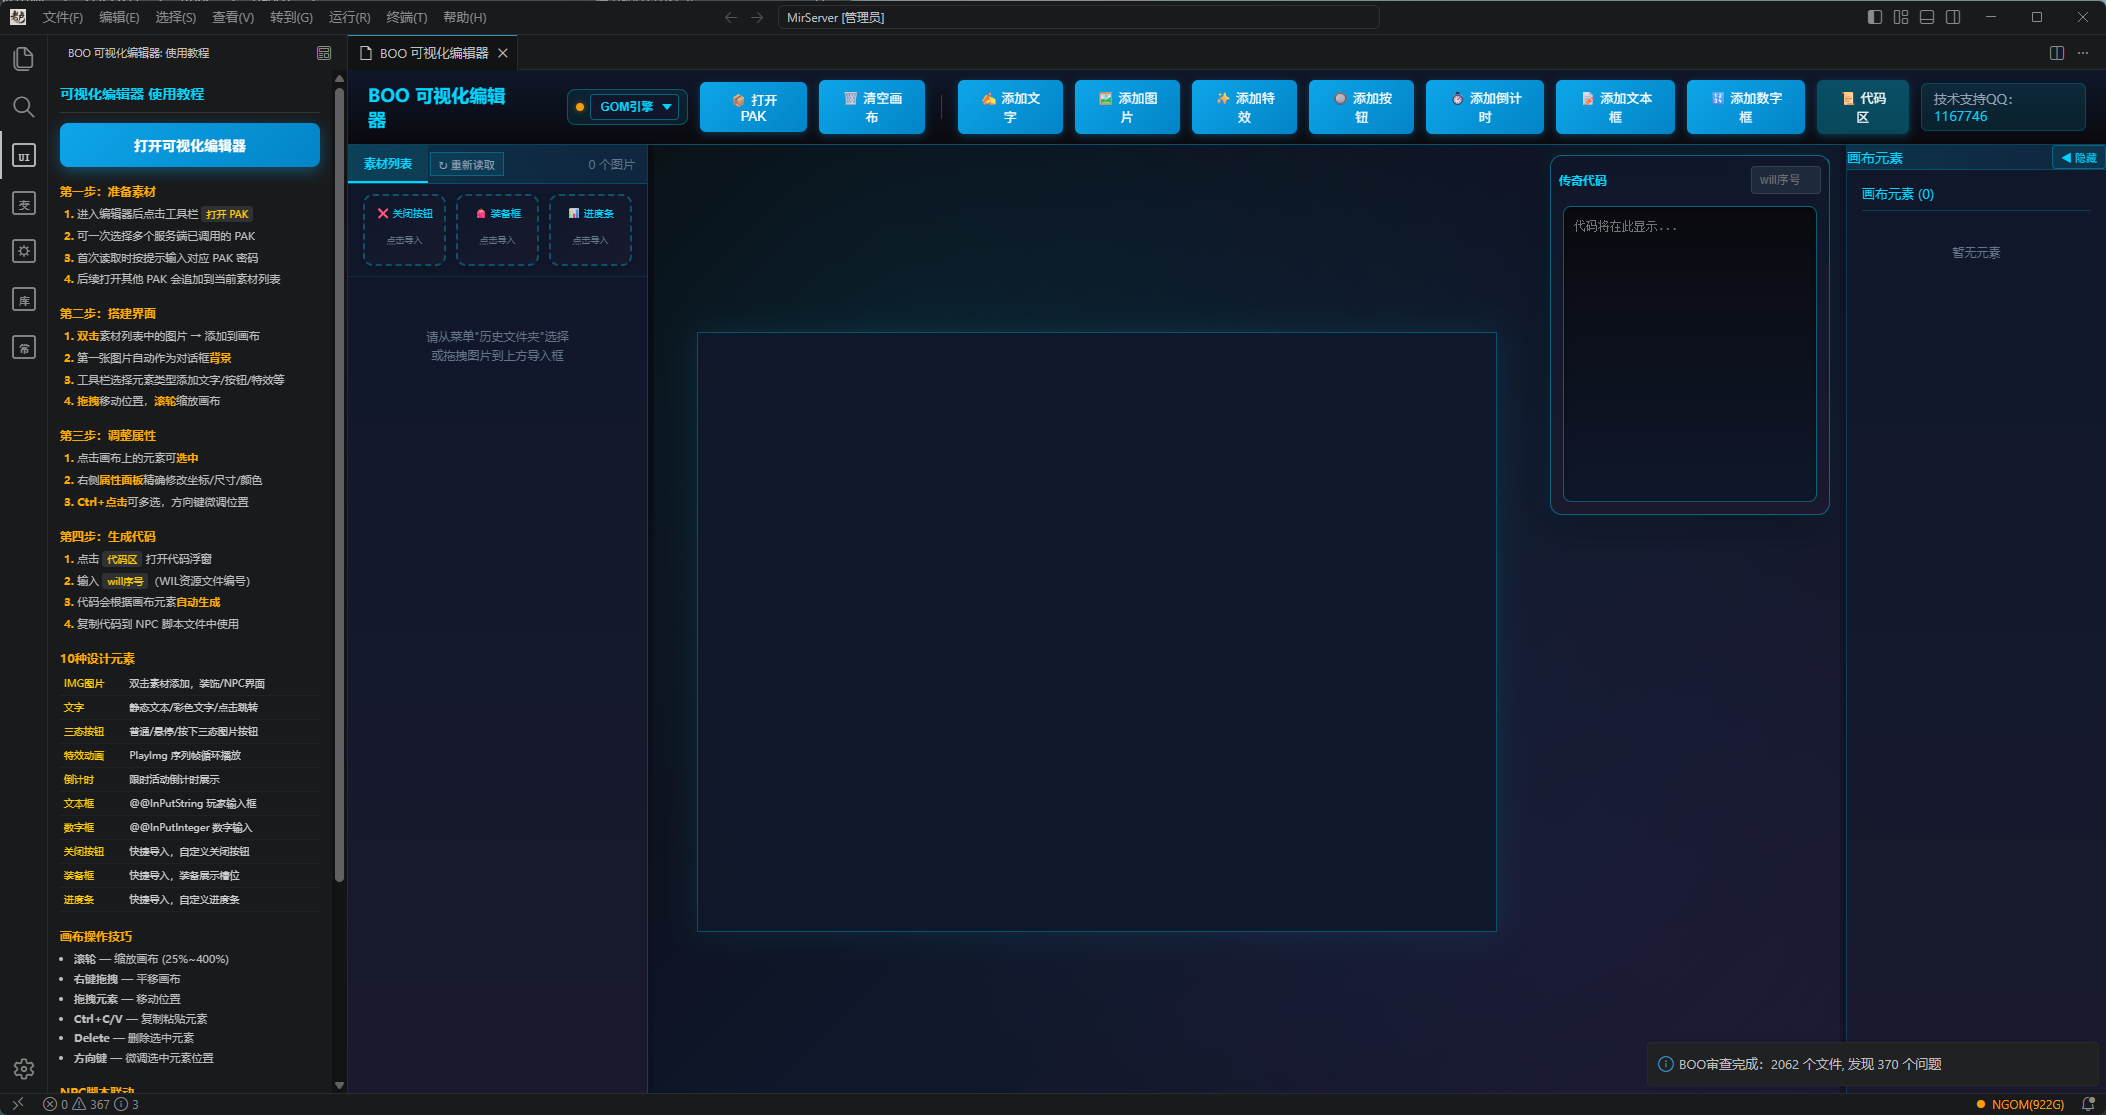This screenshot has width=2106, height=1115.
Task: Click the 打开PAK toolbar button
Action: coord(753,107)
